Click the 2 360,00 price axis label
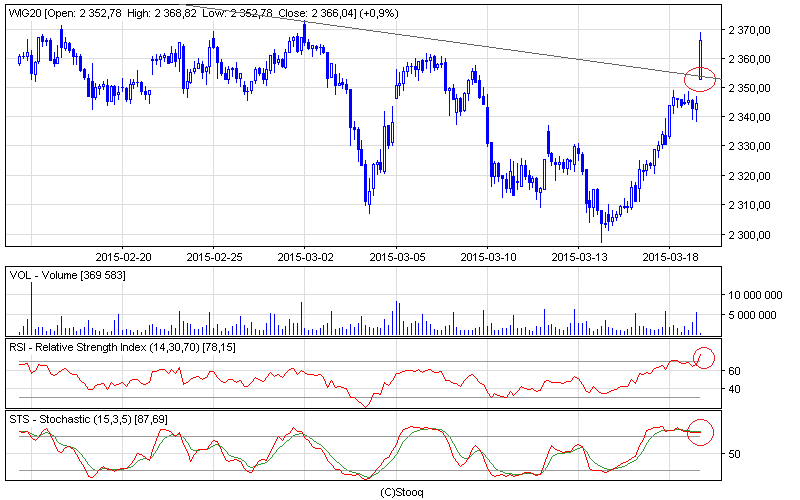800x500 pixels. [x=749, y=59]
